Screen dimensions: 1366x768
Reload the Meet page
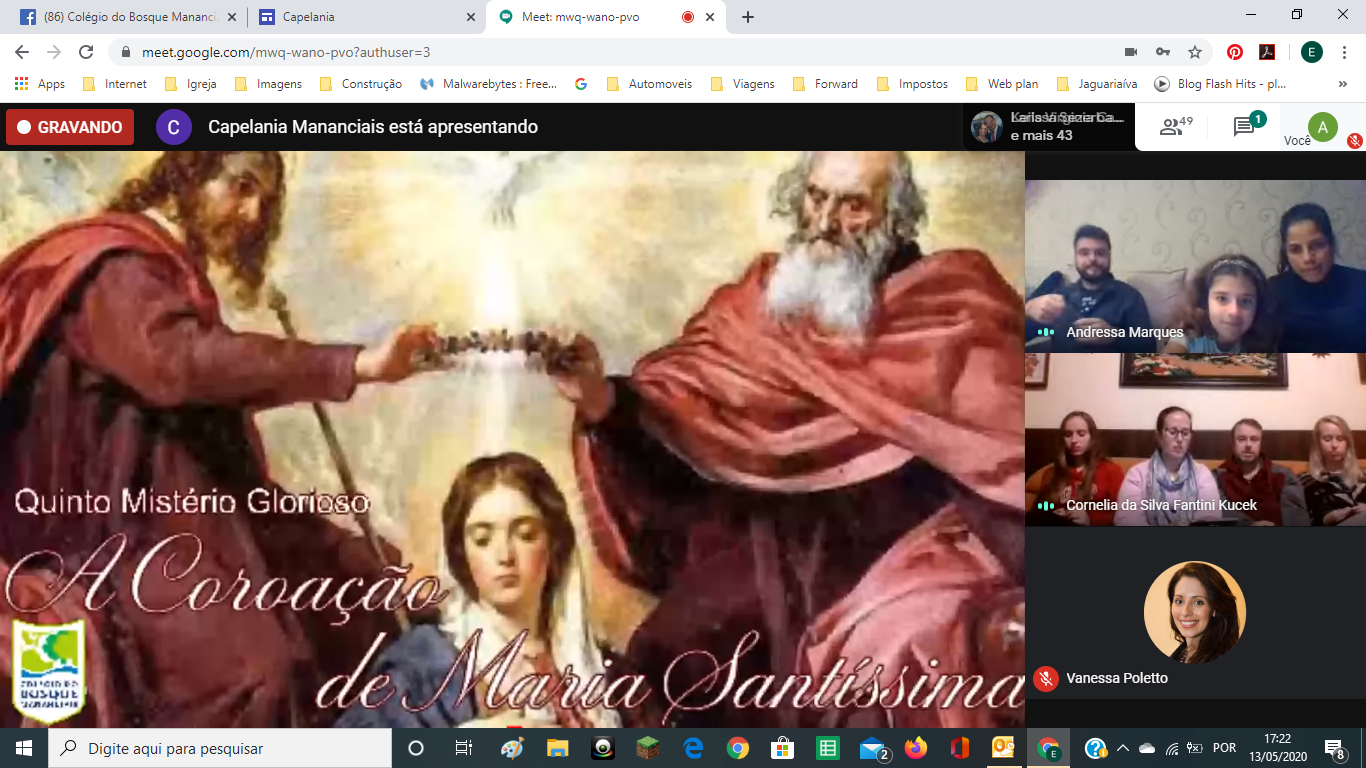tap(86, 52)
